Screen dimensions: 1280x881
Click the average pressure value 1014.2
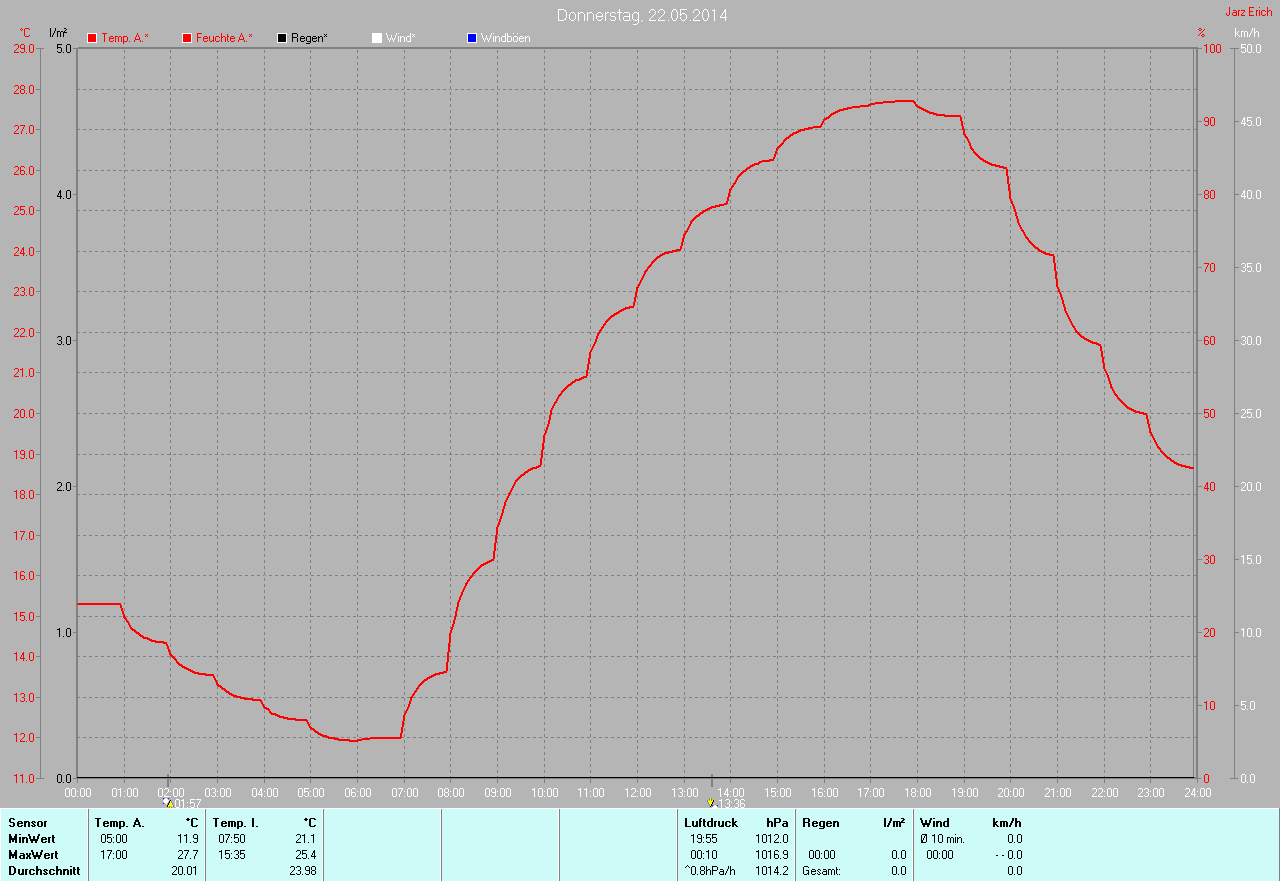[772, 871]
